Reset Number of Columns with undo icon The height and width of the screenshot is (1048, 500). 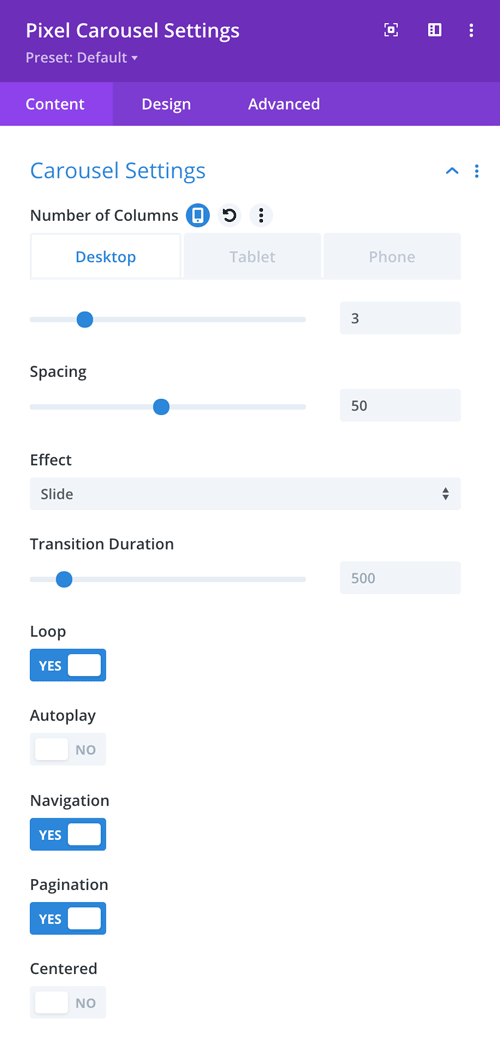click(x=229, y=215)
